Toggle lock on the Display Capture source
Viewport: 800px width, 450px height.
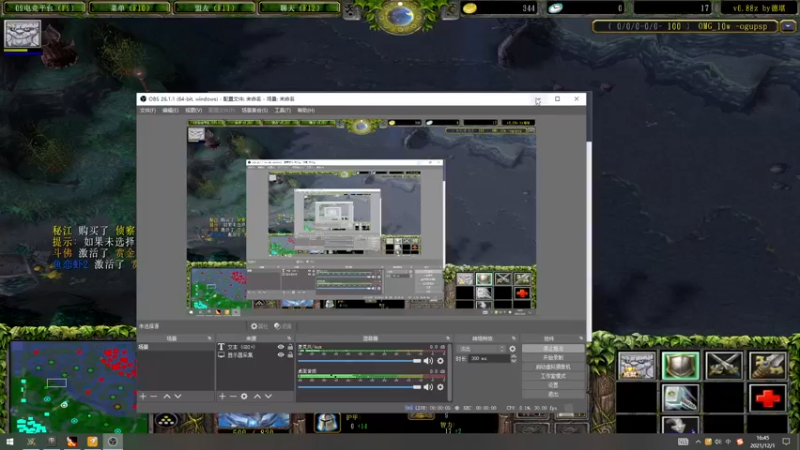point(290,355)
